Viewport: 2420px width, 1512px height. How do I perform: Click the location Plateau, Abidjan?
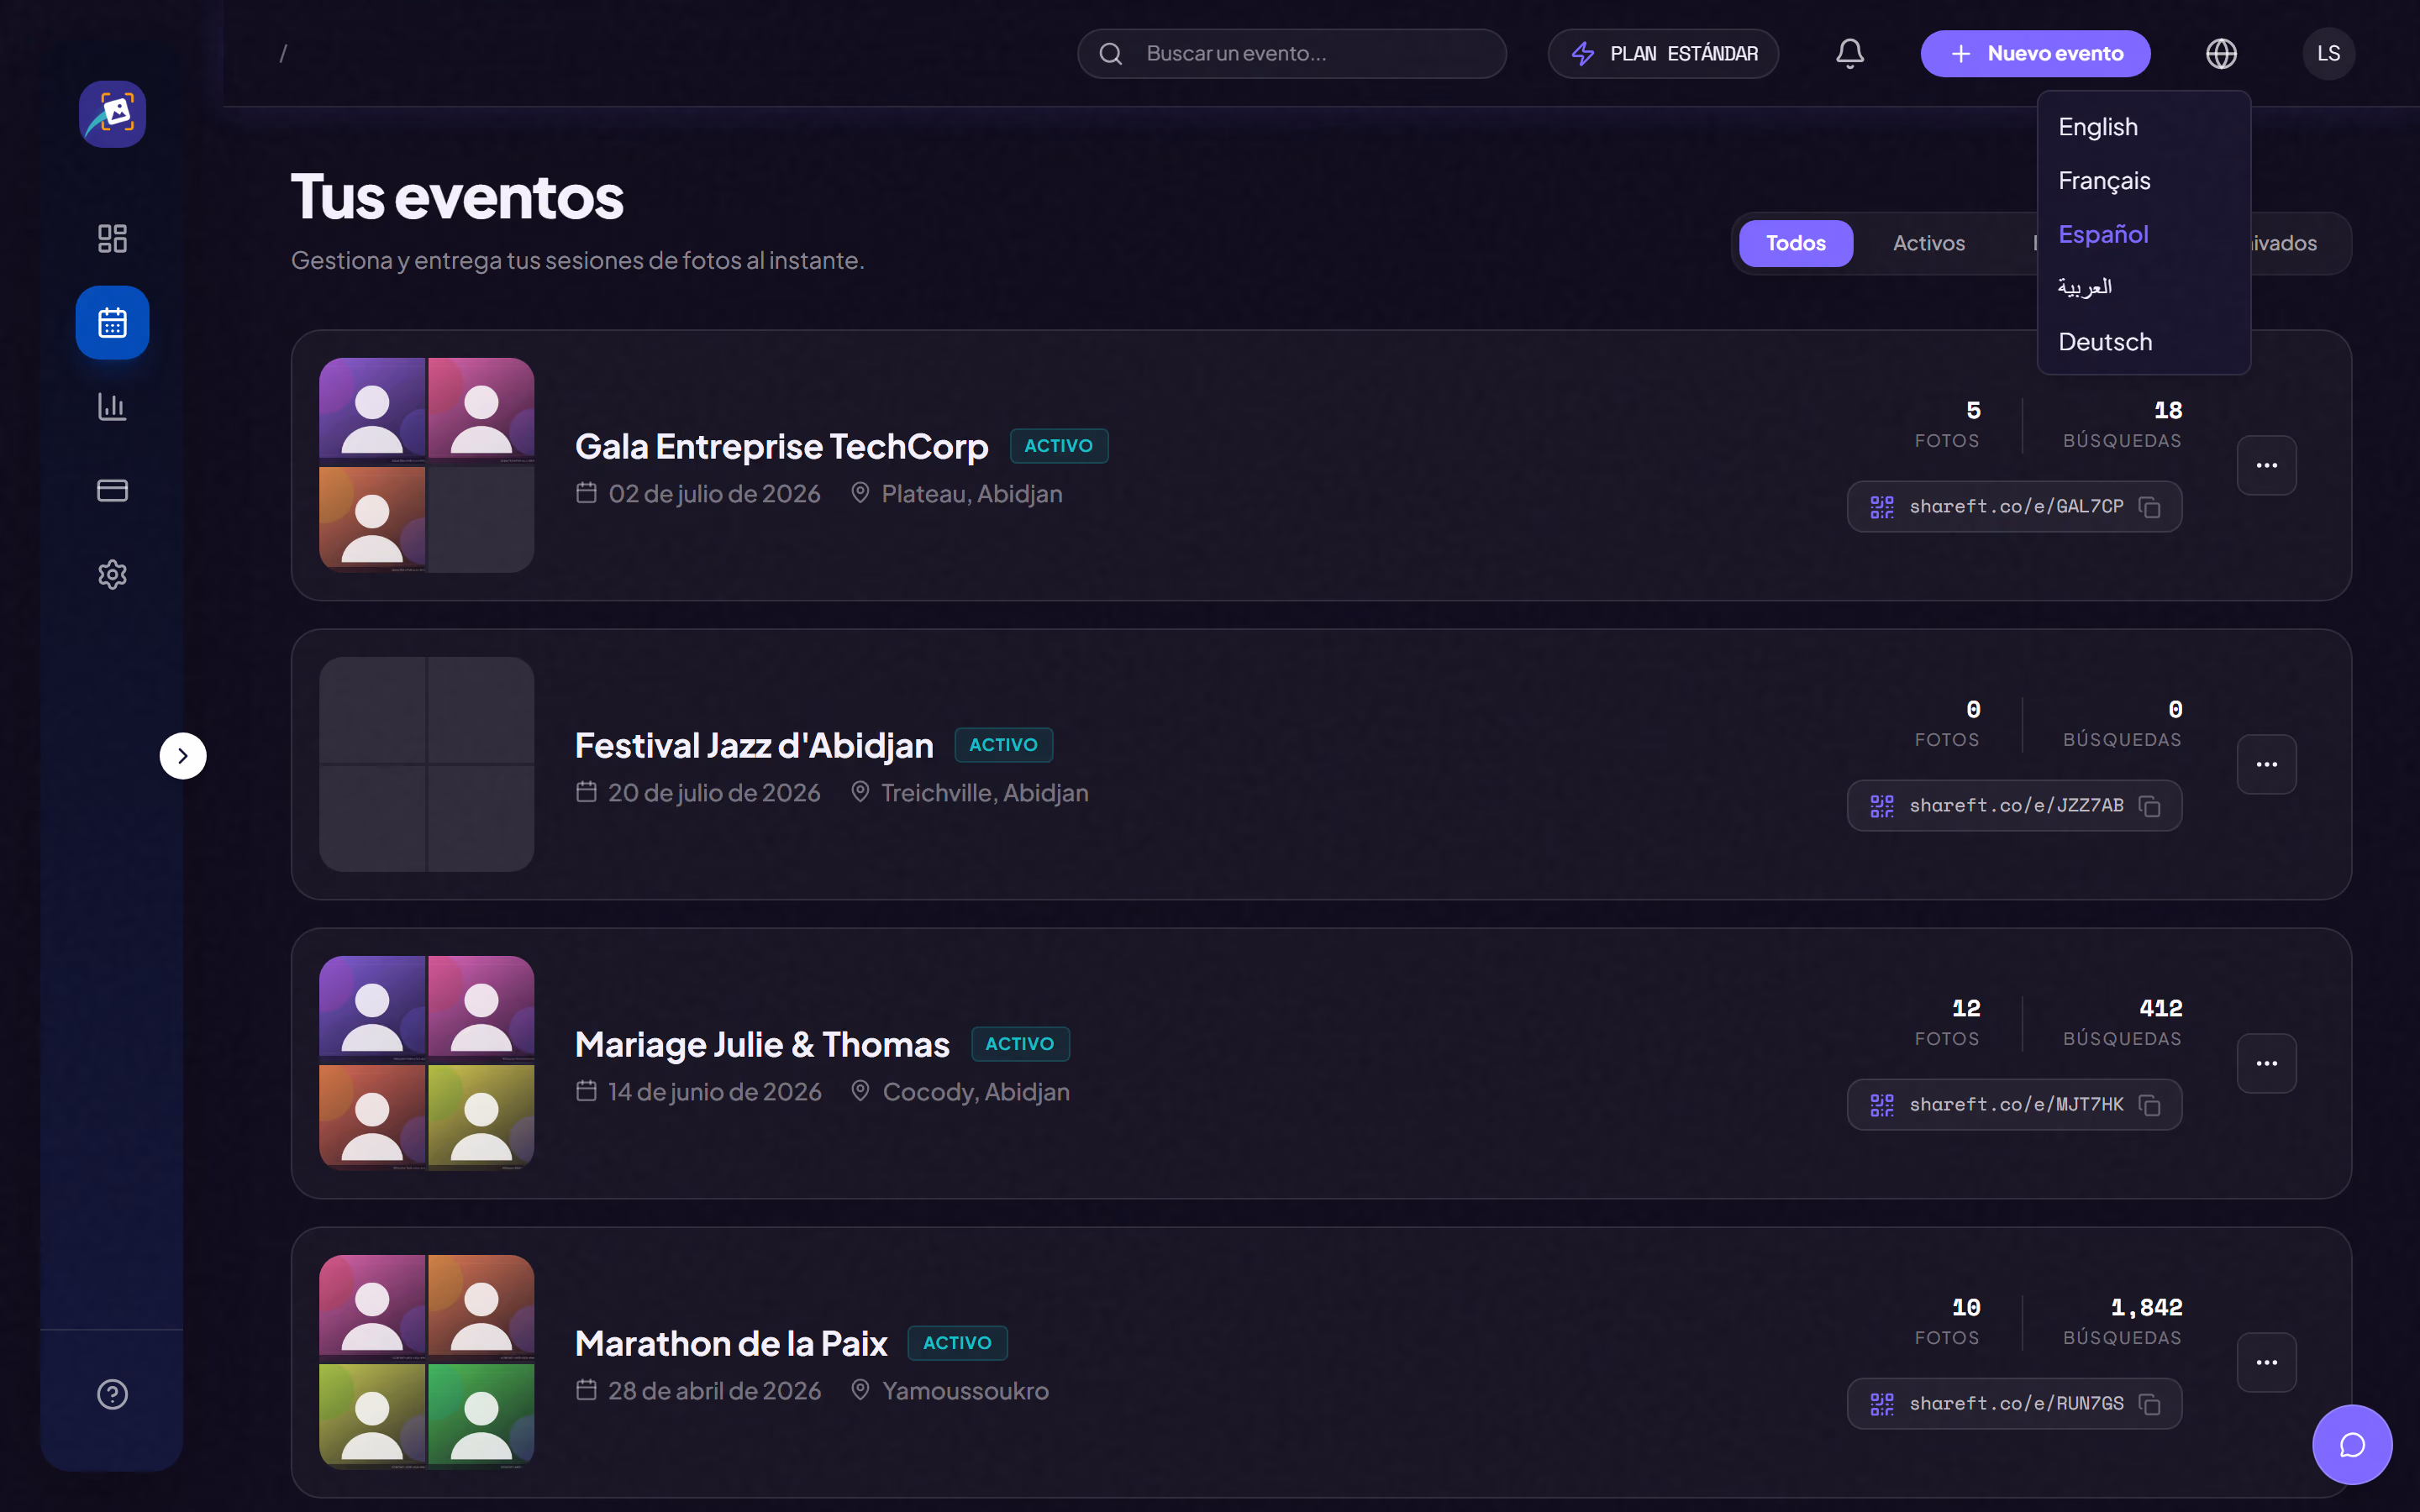click(971, 494)
